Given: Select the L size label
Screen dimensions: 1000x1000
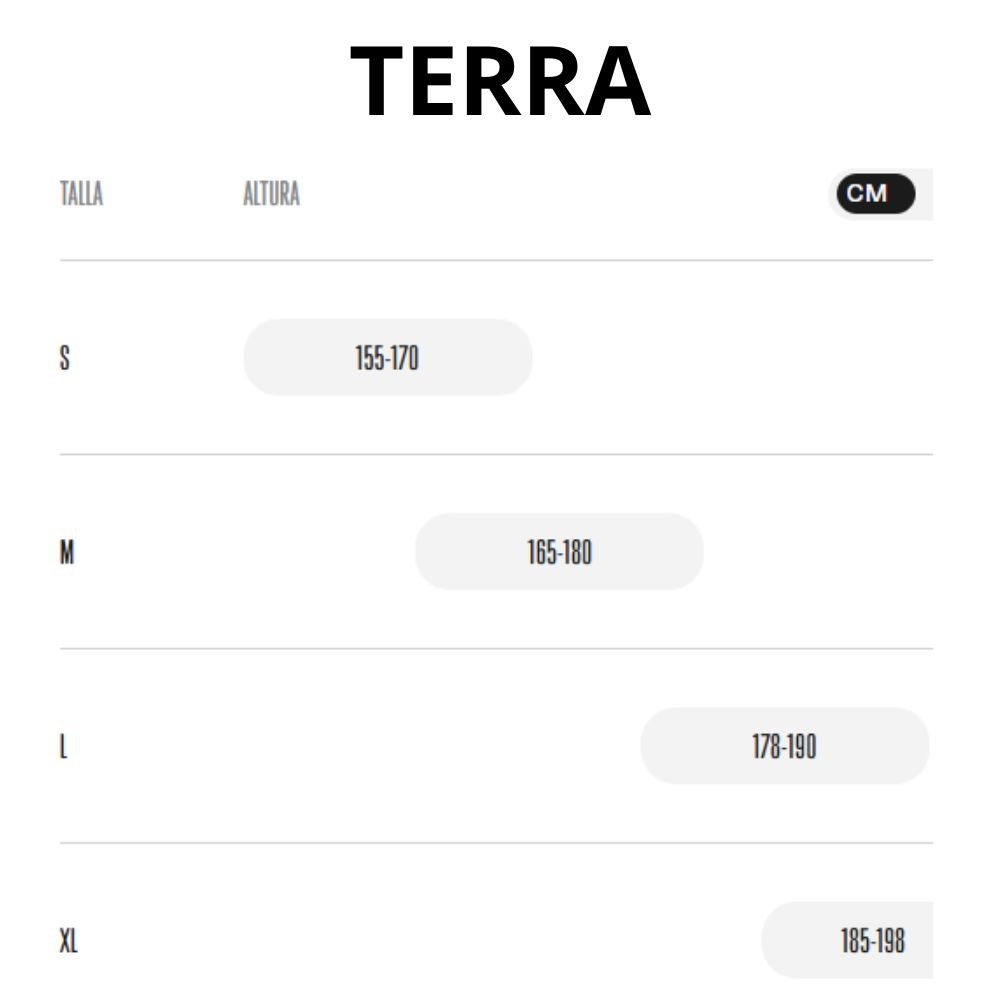Looking at the screenshot, I should click(x=64, y=746).
